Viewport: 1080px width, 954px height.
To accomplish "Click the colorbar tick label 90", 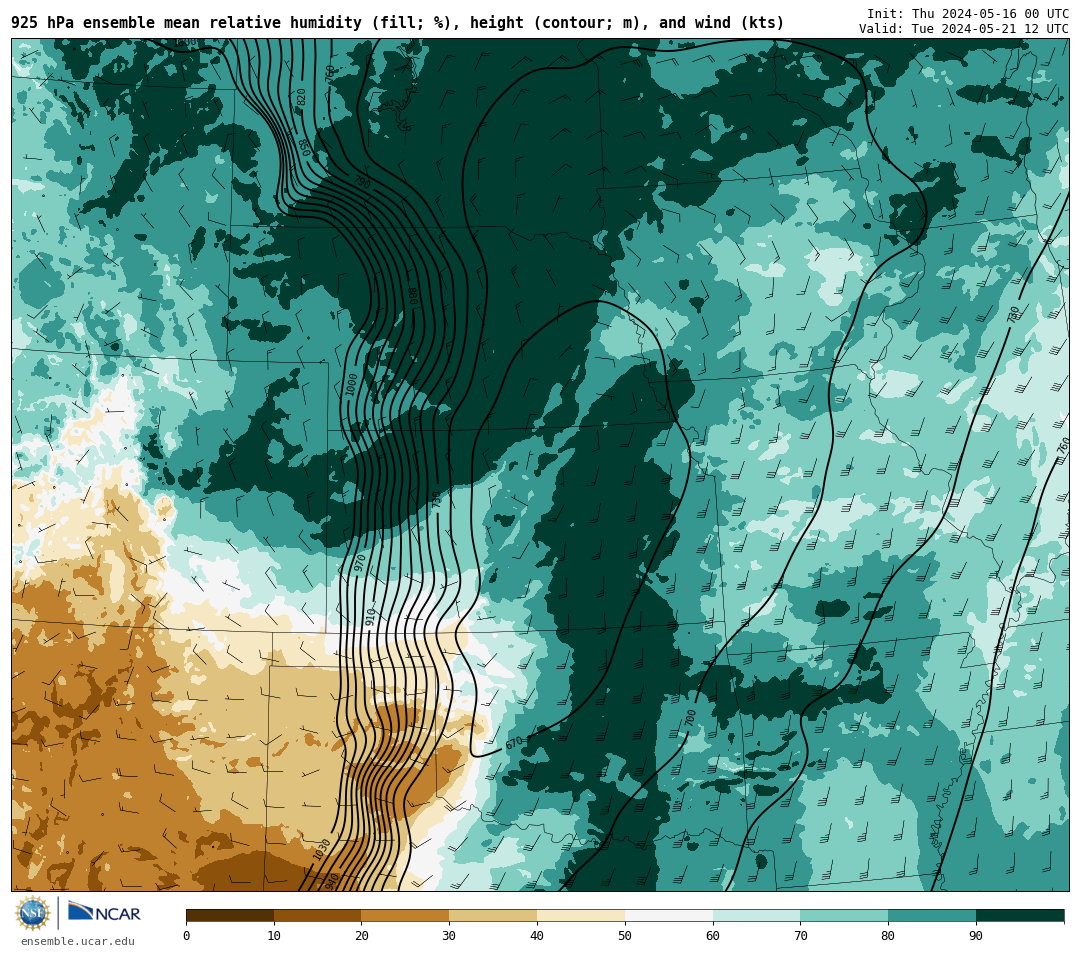I will pos(976,935).
